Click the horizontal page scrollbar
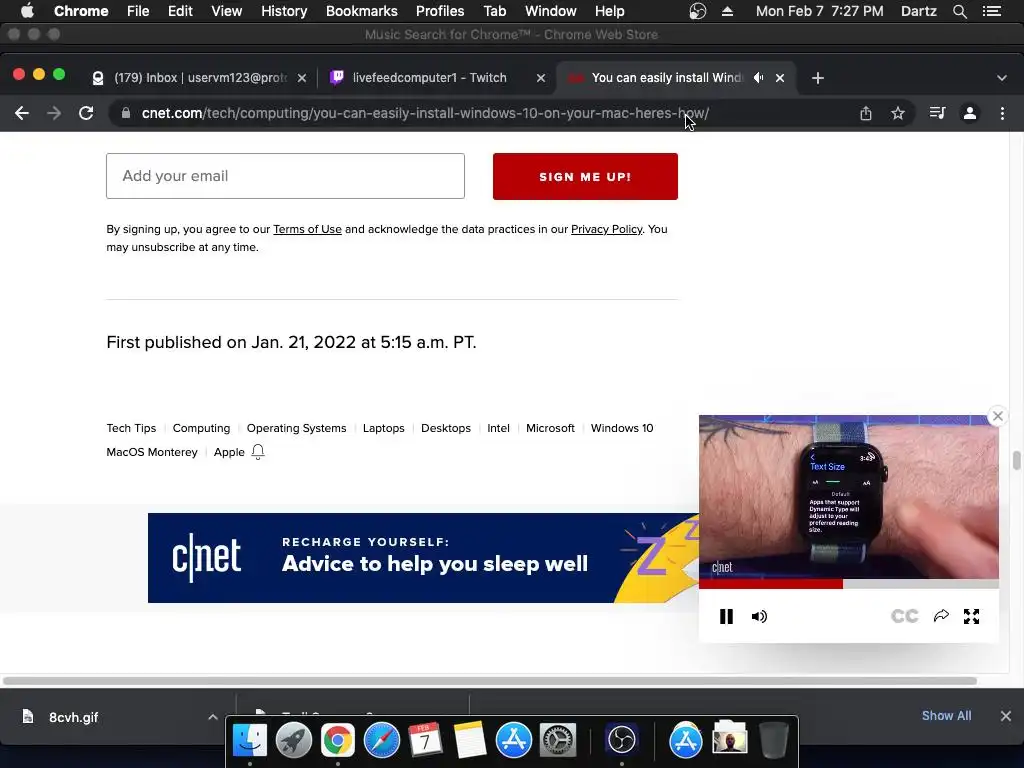 click(490, 680)
